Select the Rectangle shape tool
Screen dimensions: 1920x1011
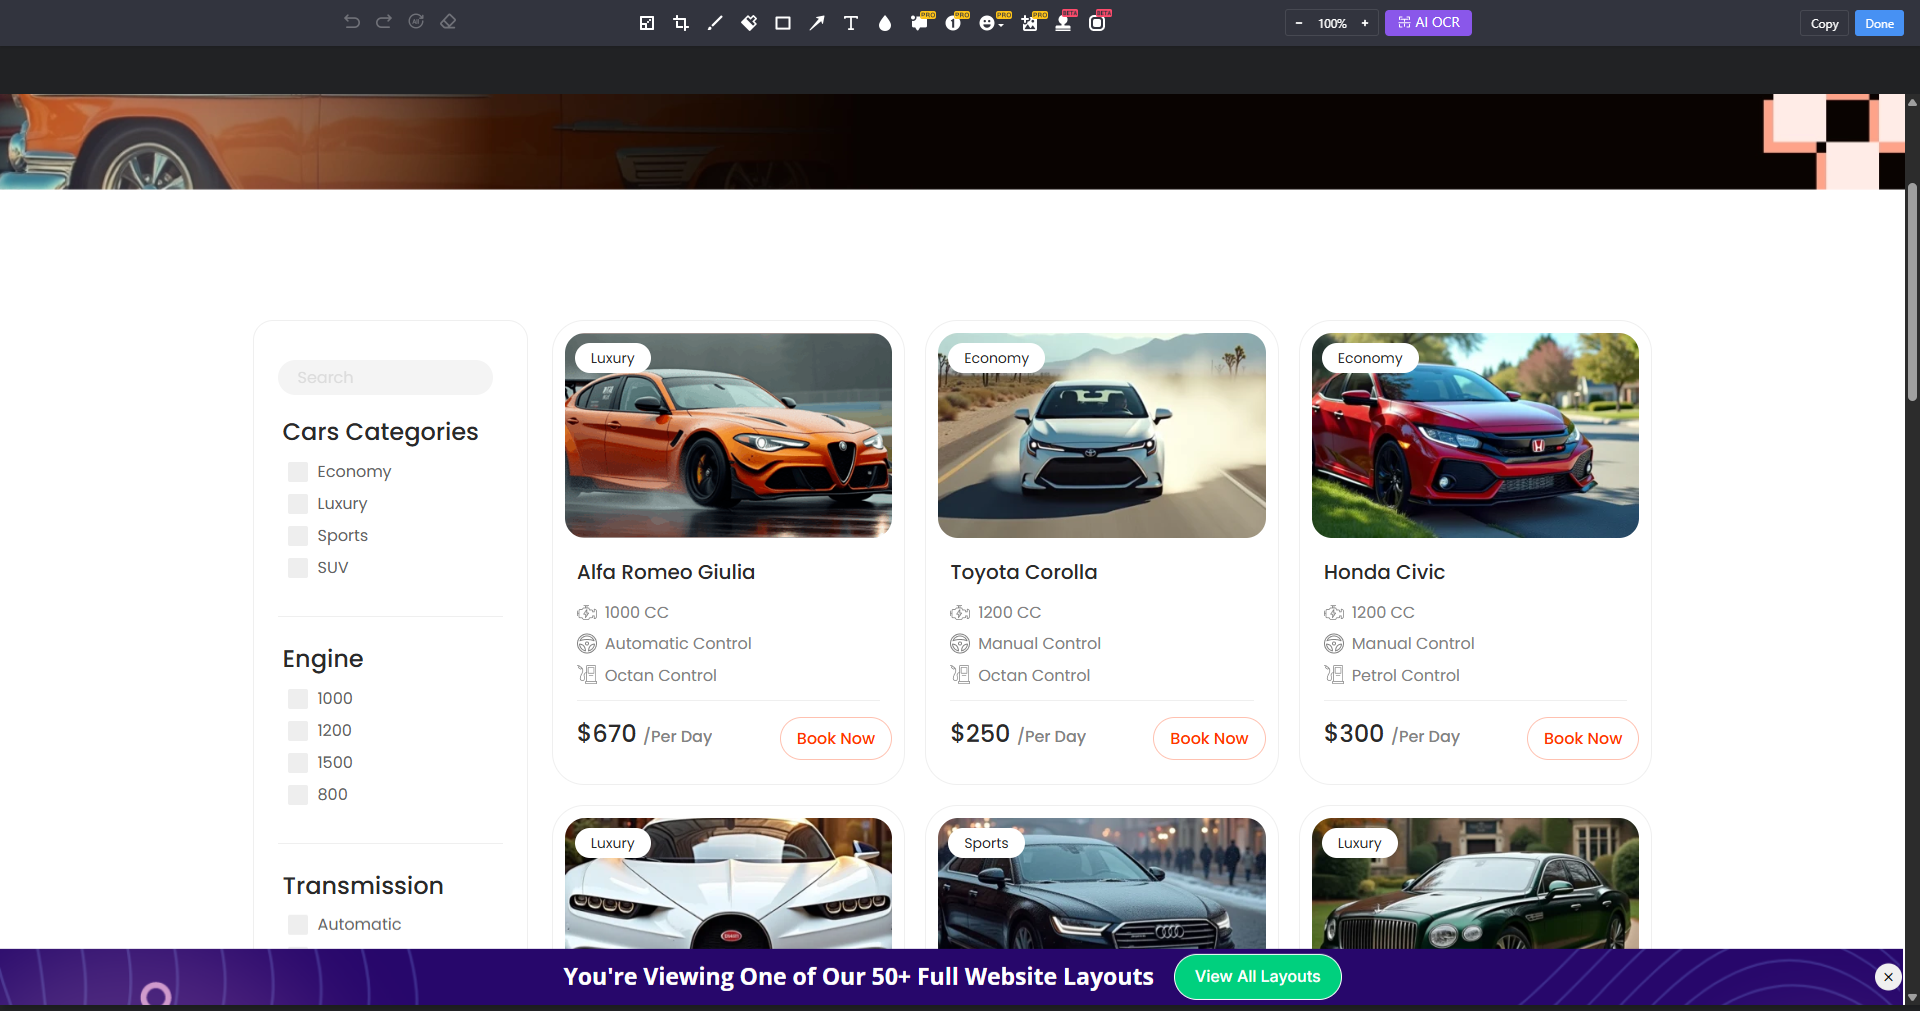(783, 23)
